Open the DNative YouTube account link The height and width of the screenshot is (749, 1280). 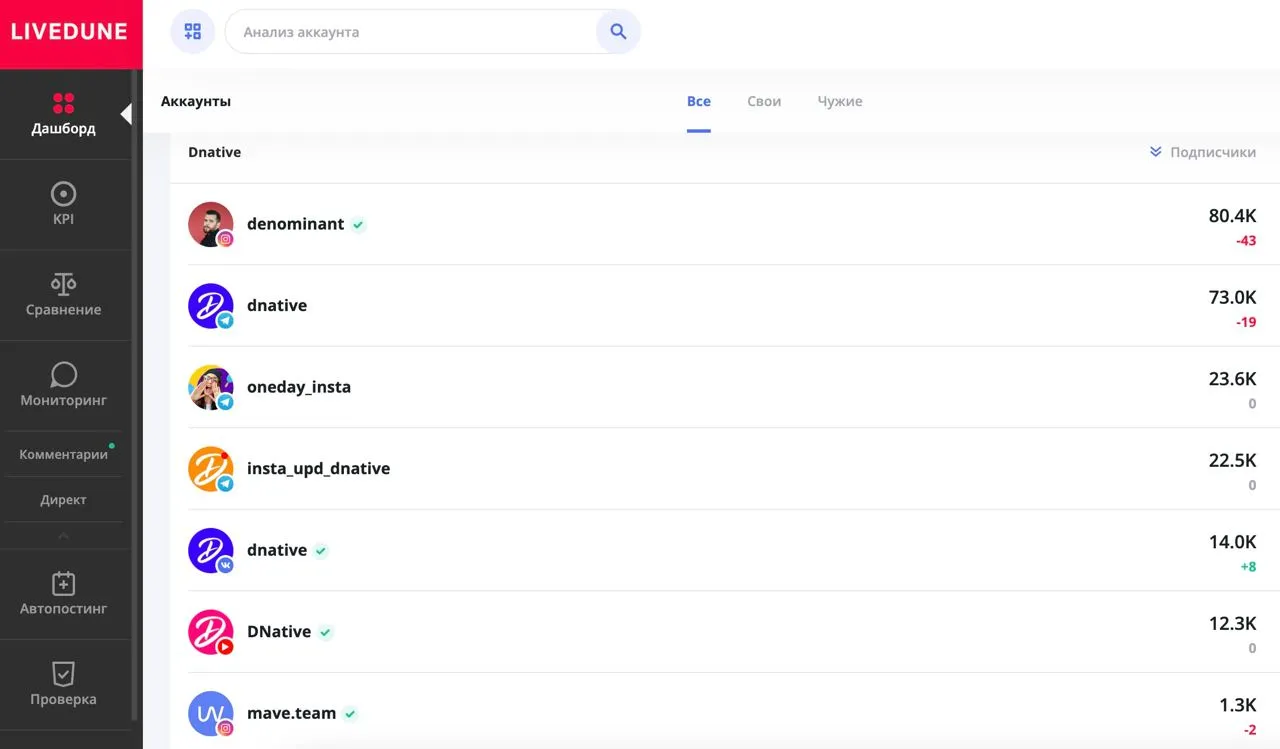pyautogui.click(x=279, y=632)
